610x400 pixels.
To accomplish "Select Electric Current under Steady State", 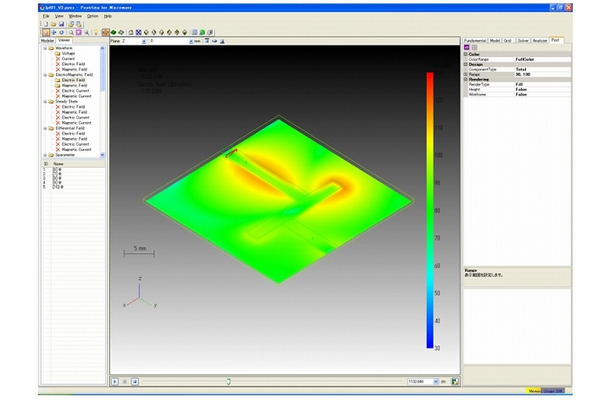I will [x=75, y=118].
